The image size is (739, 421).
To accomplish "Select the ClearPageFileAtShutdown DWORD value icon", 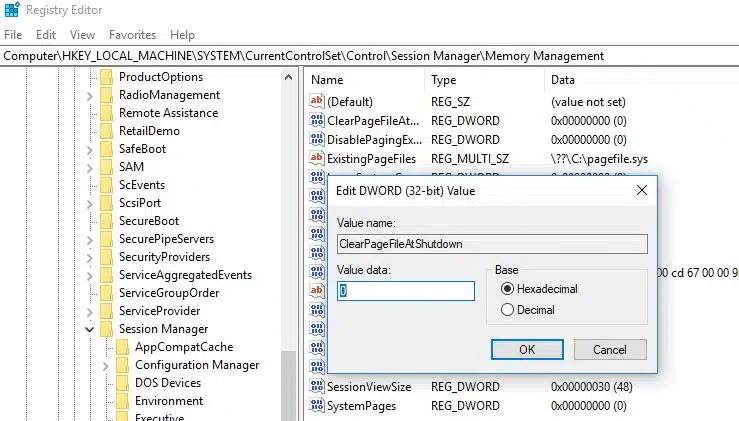I will 318,121.
